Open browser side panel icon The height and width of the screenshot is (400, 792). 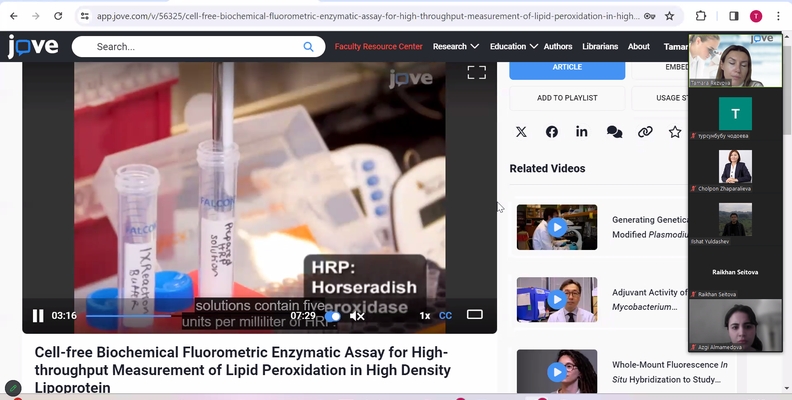point(733,16)
